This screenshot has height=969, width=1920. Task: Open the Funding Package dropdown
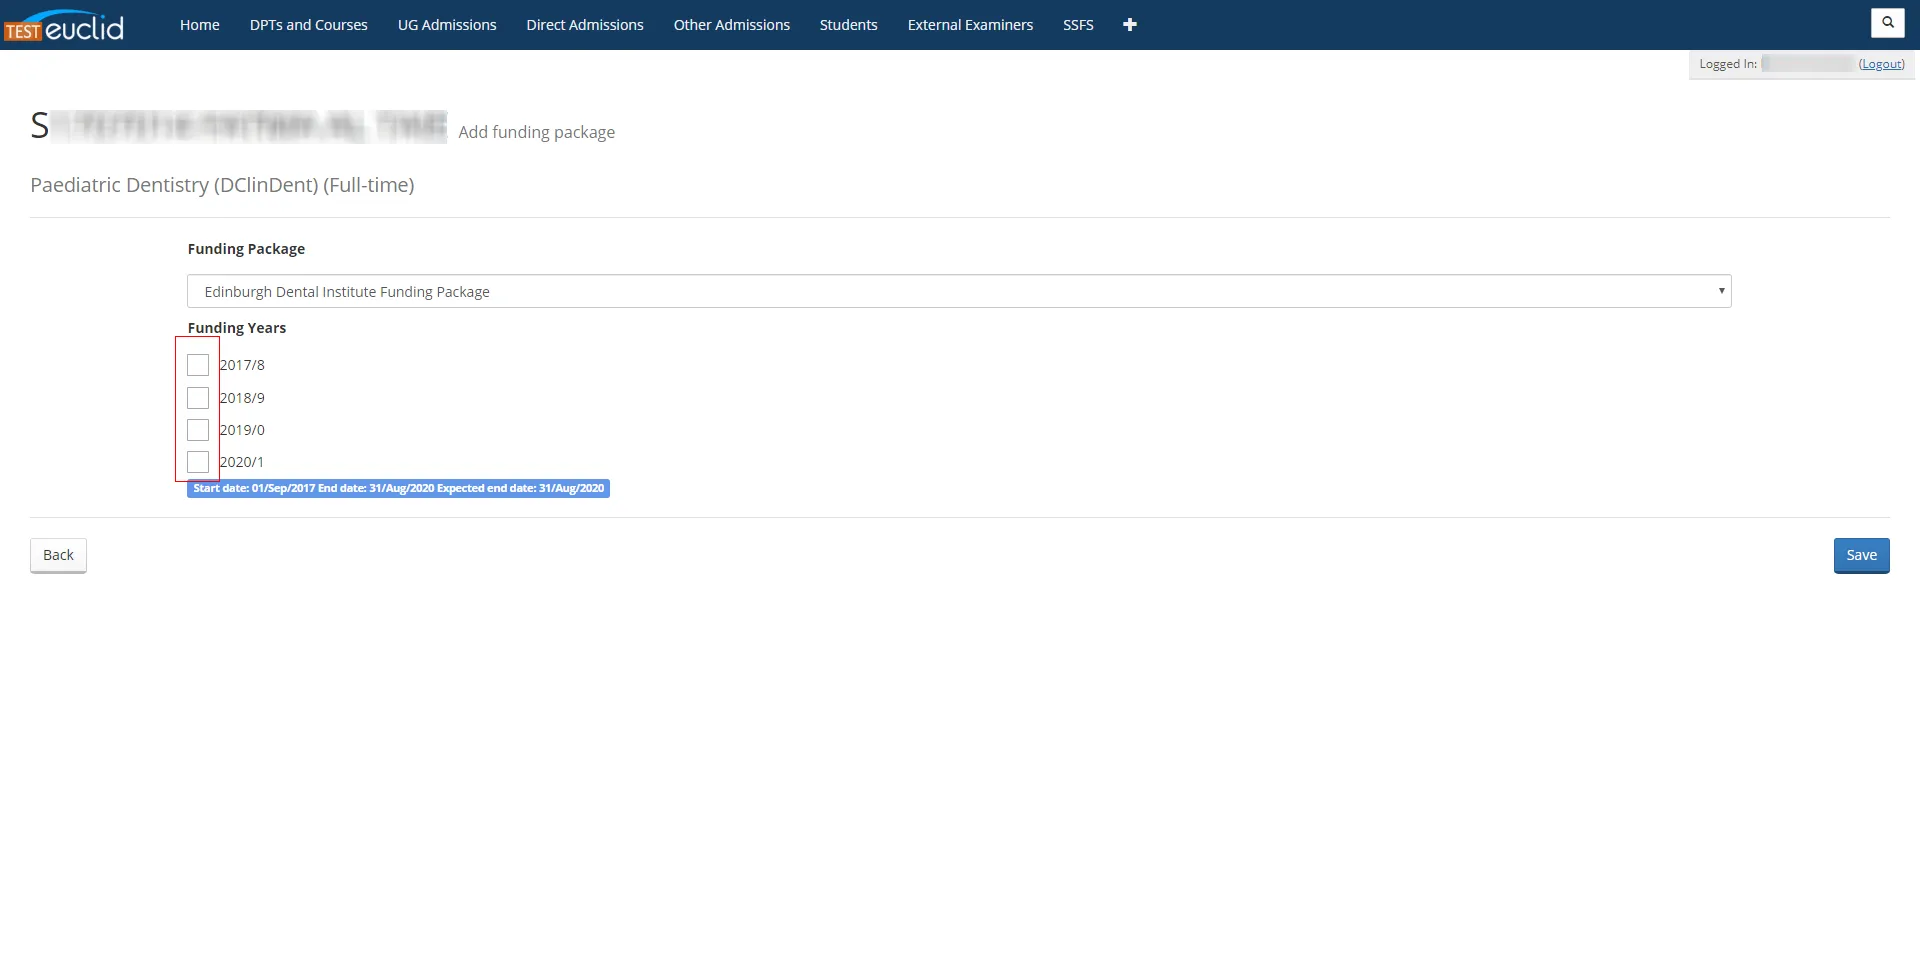958,292
